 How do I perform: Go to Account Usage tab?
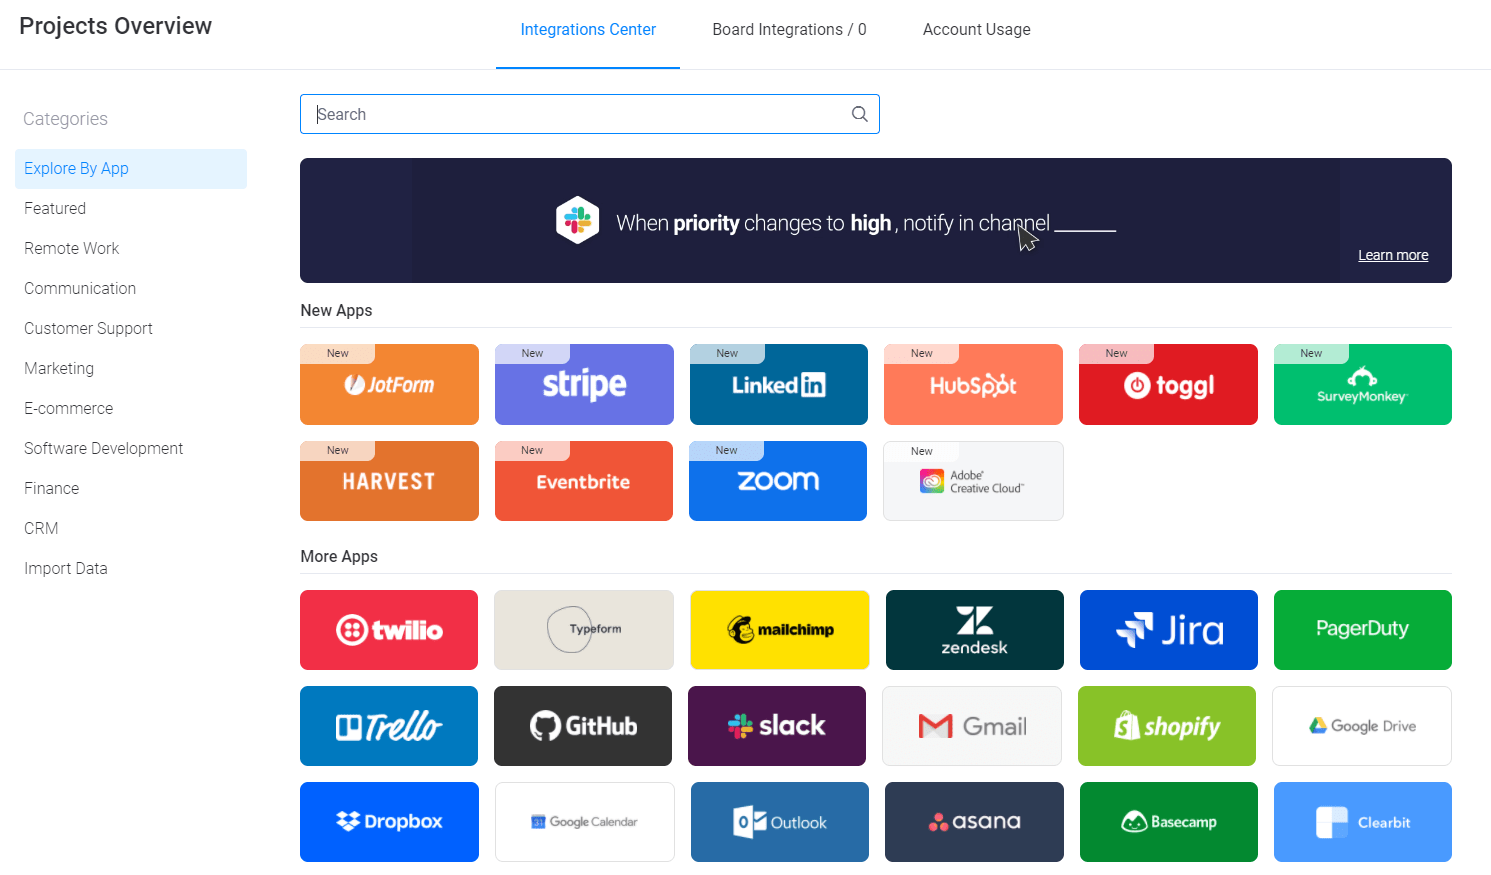(x=977, y=30)
